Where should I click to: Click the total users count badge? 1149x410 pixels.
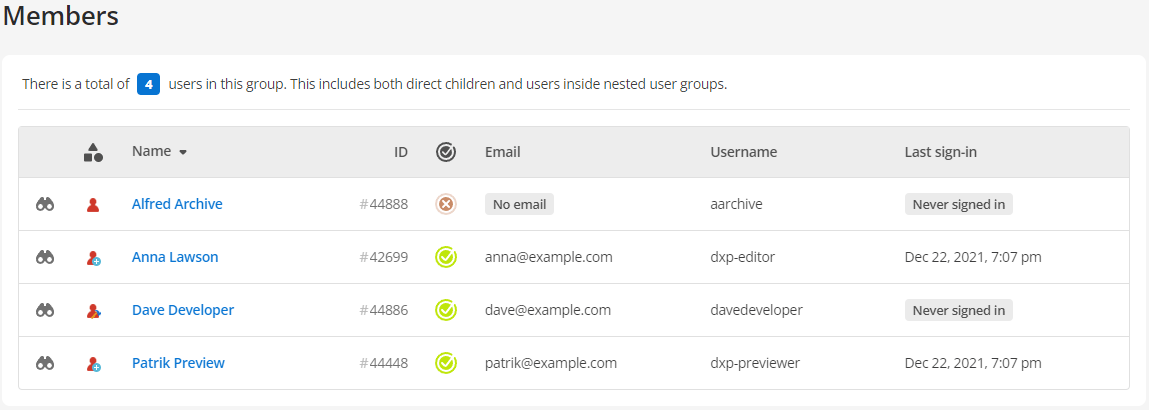click(x=149, y=84)
